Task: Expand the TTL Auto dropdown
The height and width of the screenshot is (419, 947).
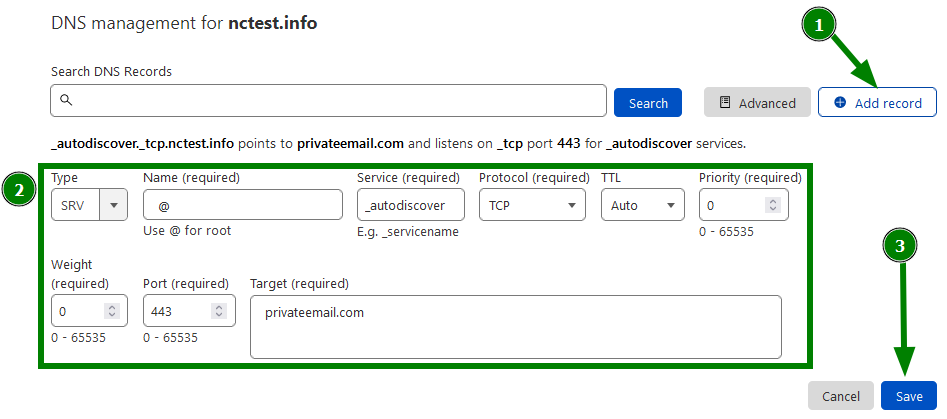Action: tap(643, 205)
